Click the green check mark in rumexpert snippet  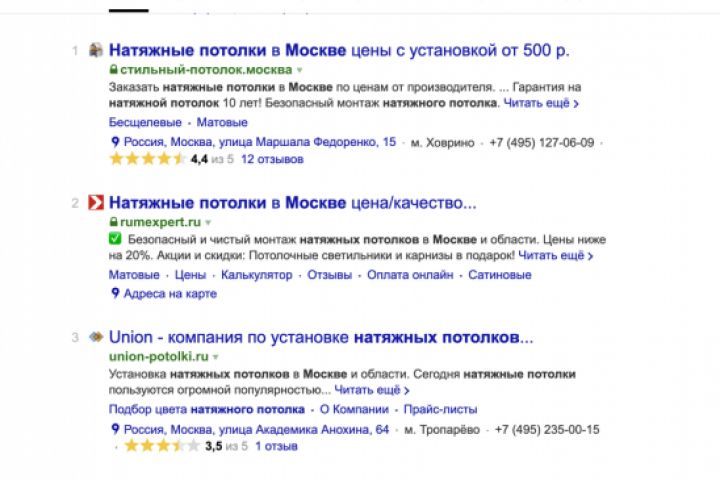[x=114, y=241]
